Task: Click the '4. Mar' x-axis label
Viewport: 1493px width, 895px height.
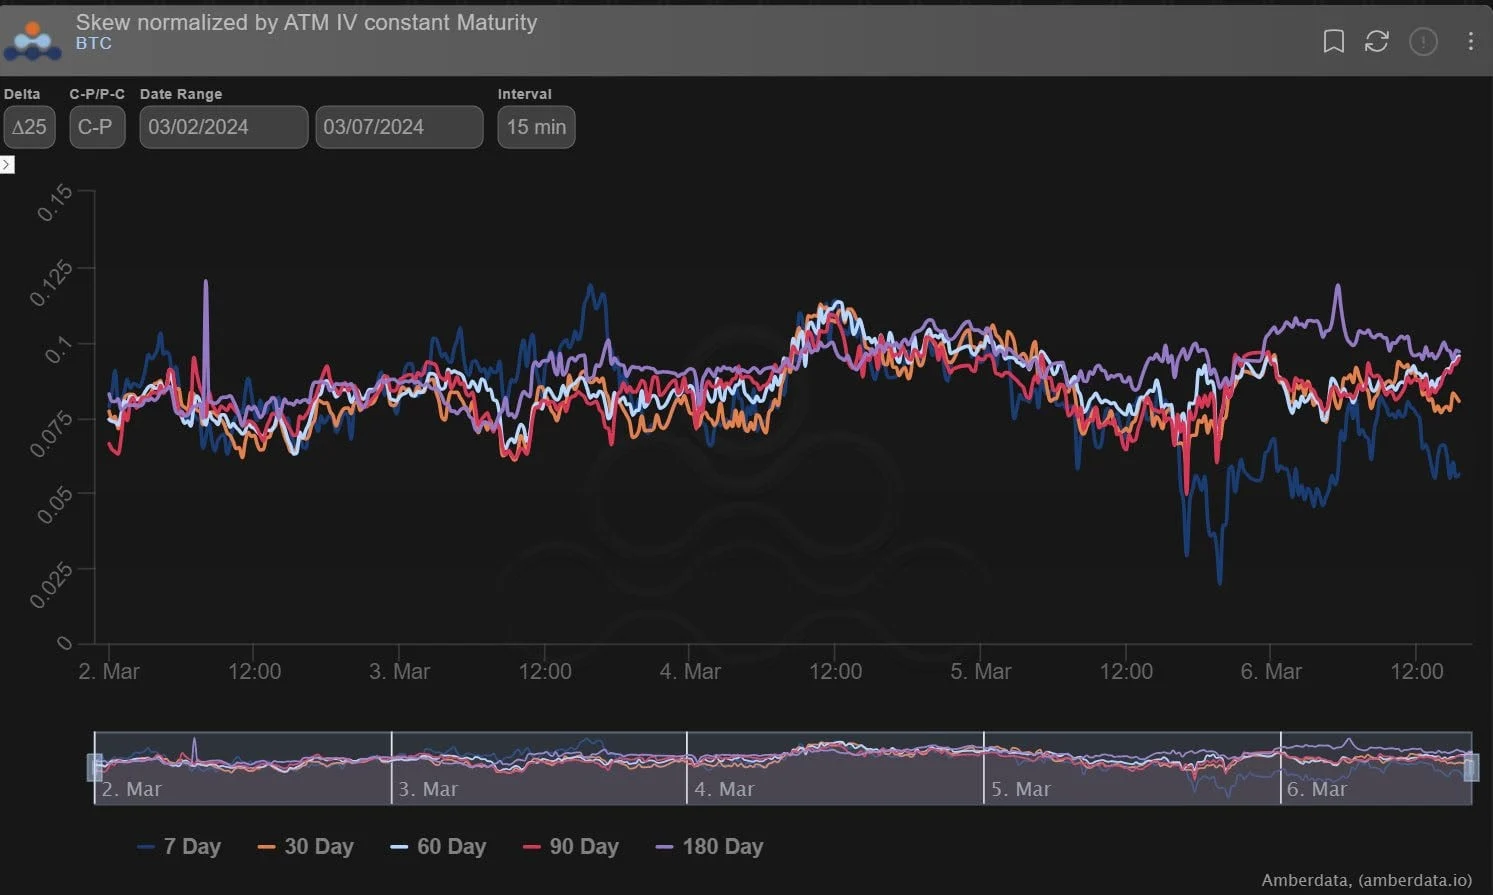Action: pos(690,672)
